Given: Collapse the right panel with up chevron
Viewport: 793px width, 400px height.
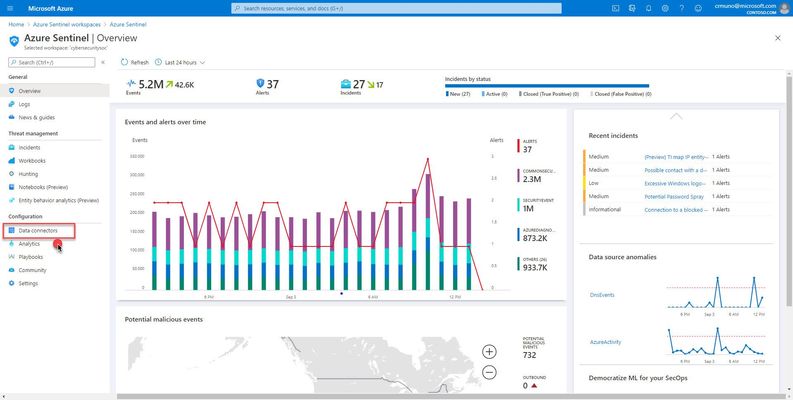Looking at the screenshot, I should point(676,116).
